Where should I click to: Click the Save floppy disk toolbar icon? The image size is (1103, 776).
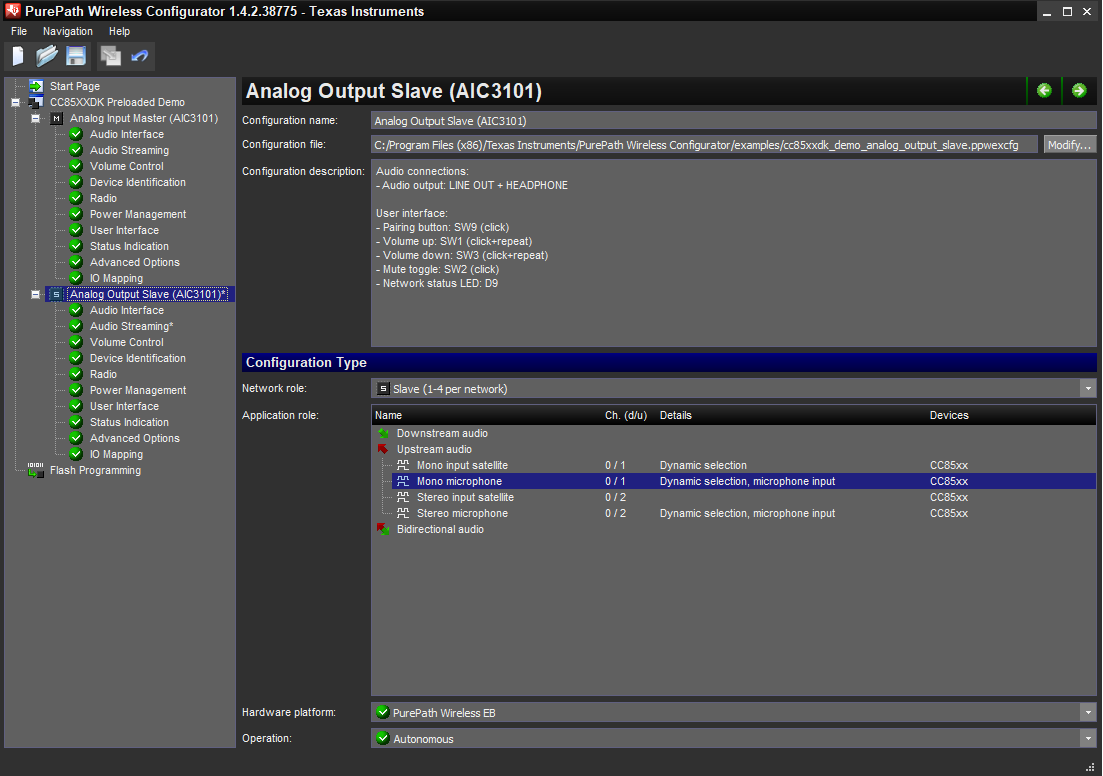point(75,56)
